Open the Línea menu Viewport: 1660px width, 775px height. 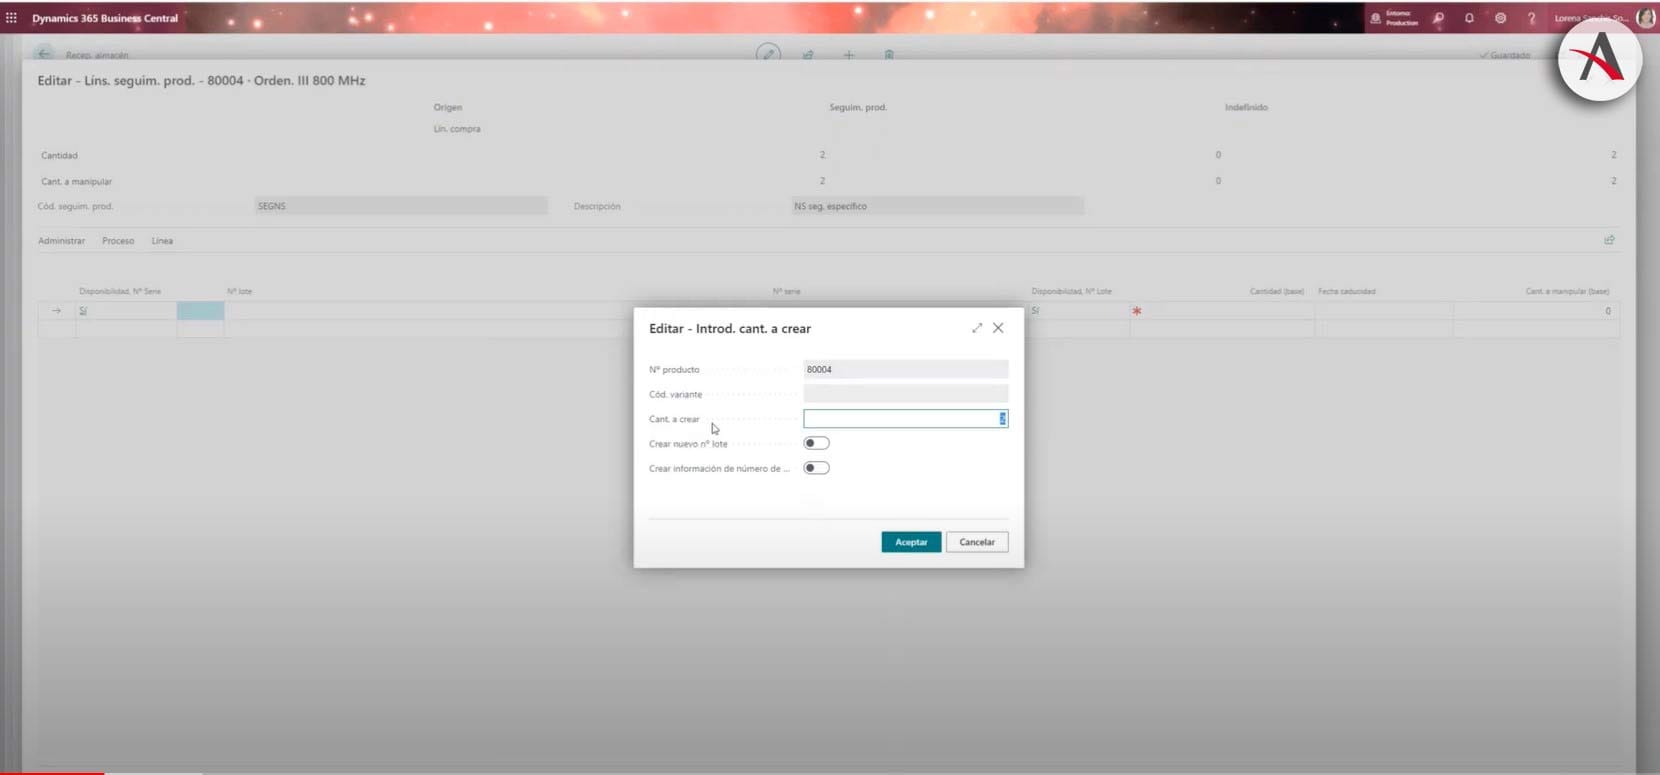coord(162,241)
